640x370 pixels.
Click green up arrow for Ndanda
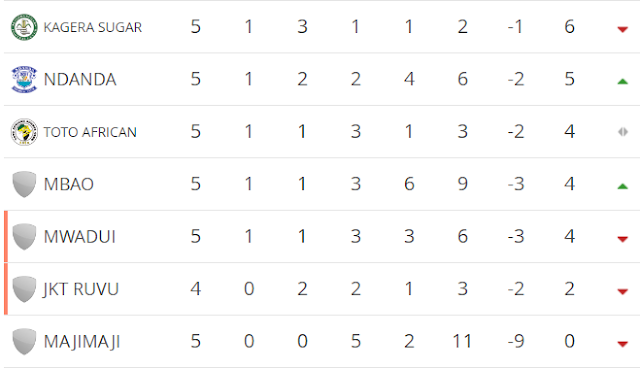(x=622, y=82)
